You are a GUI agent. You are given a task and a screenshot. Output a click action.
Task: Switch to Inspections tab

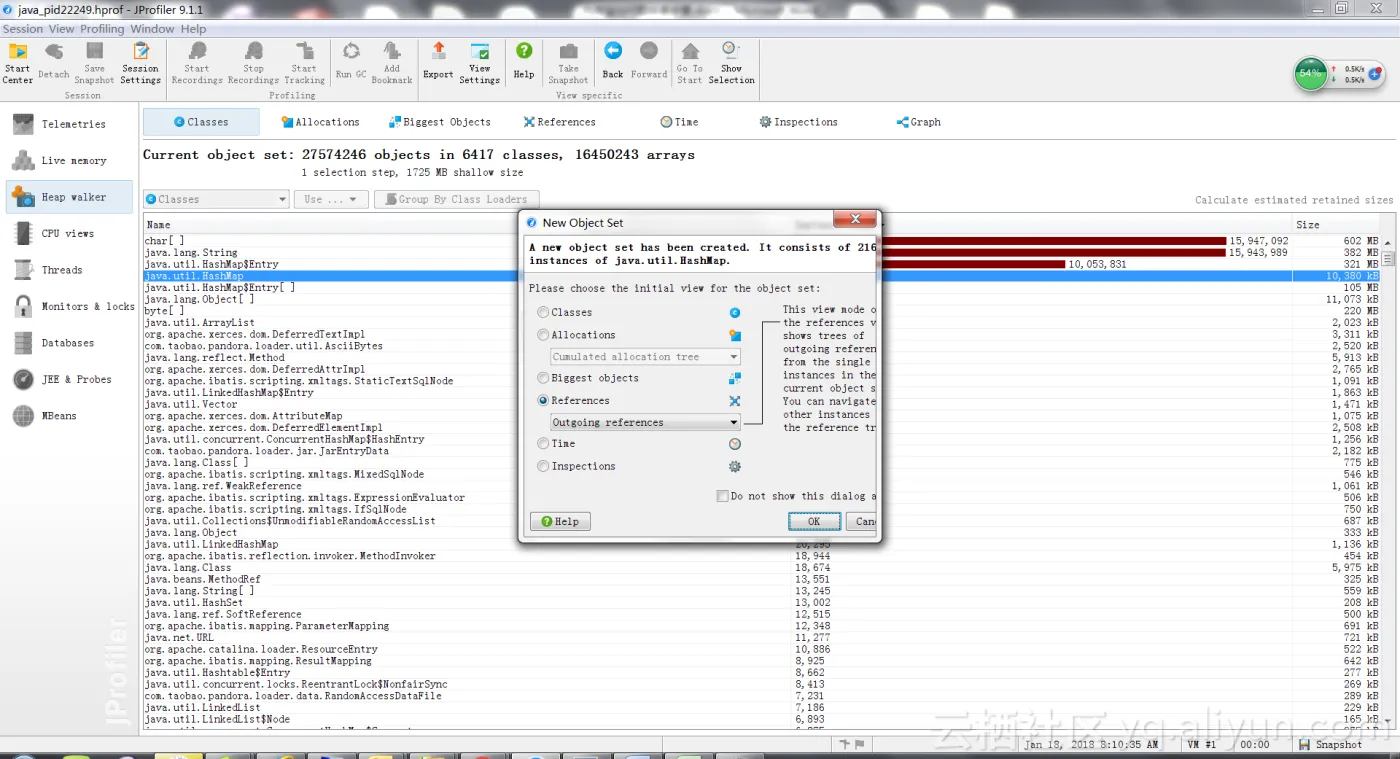click(x=798, y=122)
